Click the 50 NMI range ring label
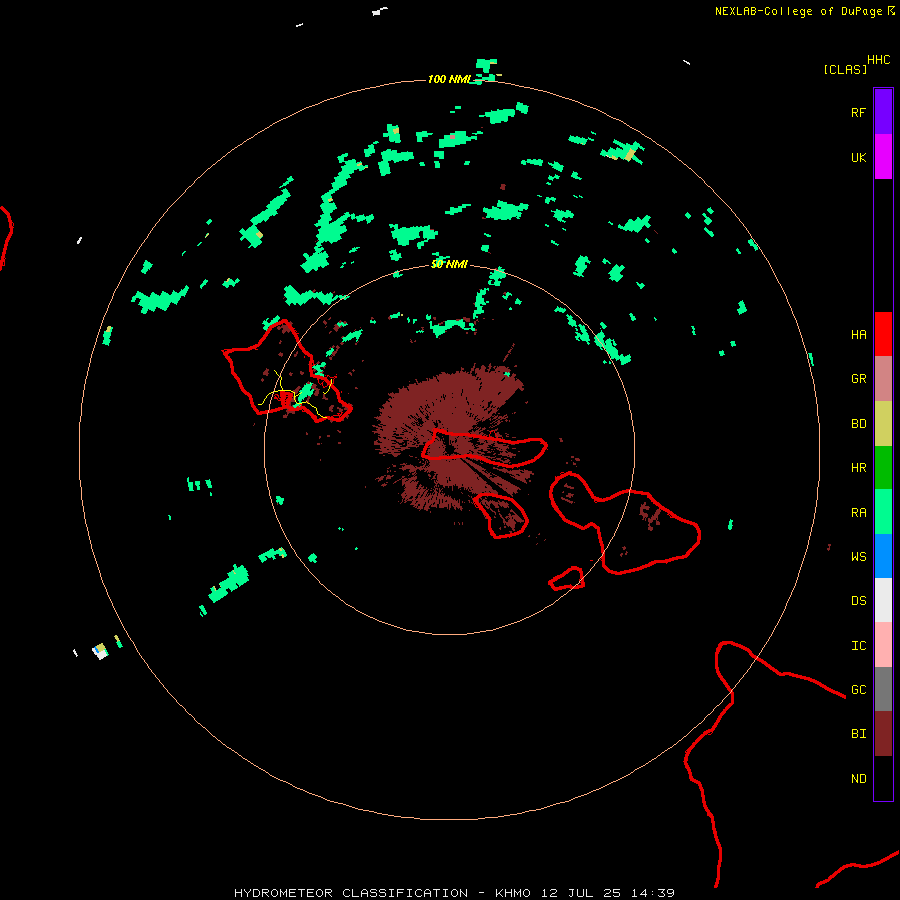The height and width of the screenshot is (900, 900). pyautogui.click(x=449, y=264)
